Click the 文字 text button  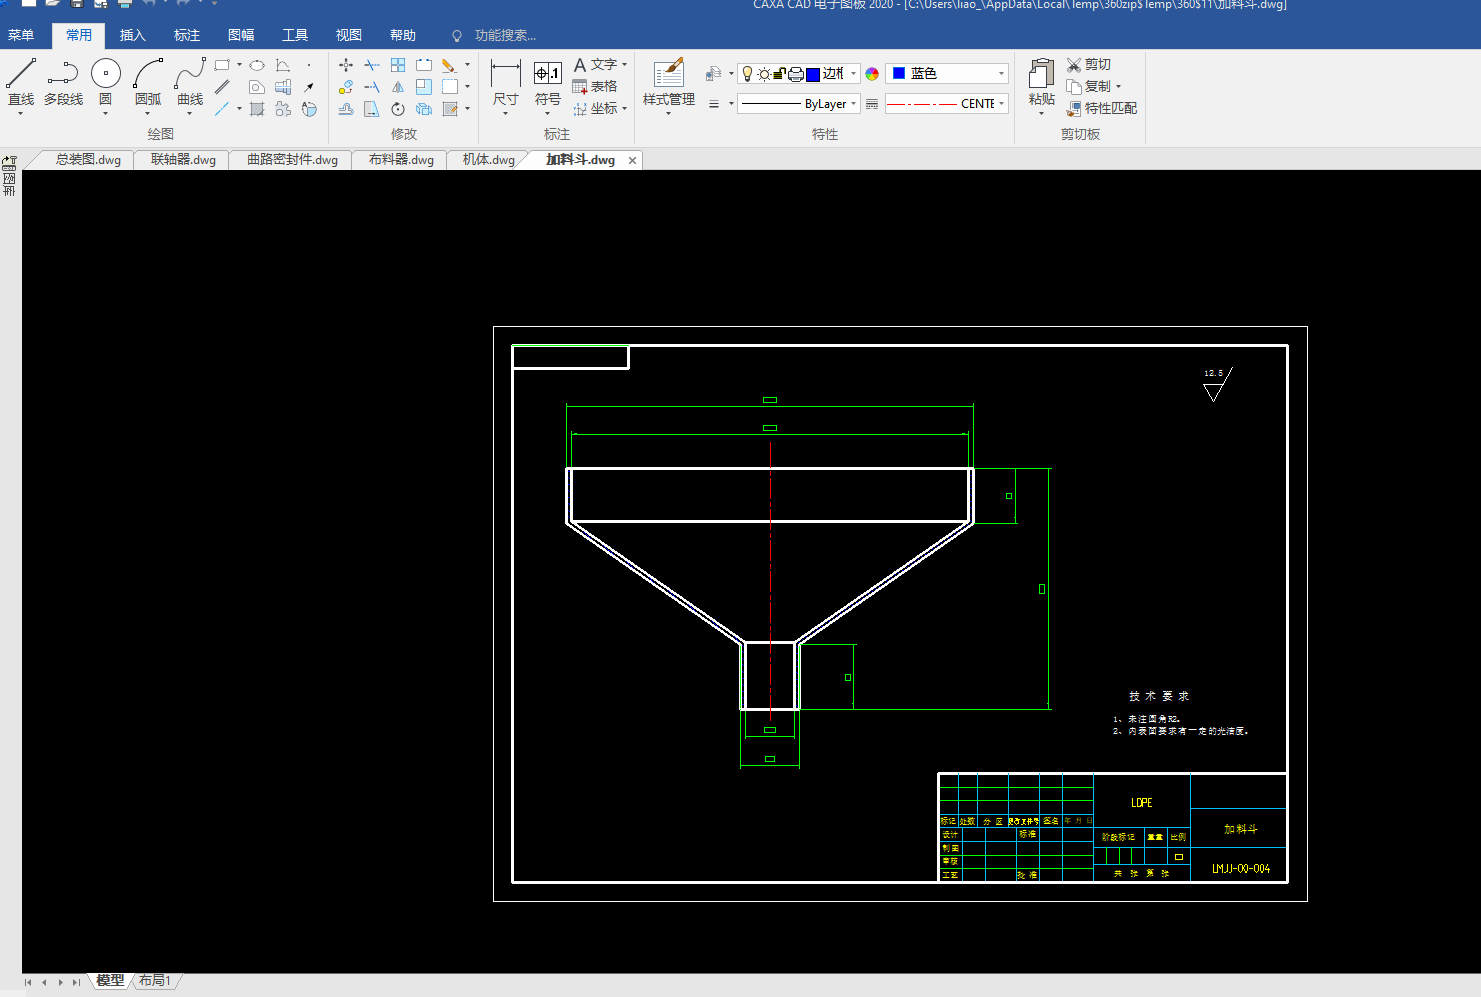tap(595, 65)
